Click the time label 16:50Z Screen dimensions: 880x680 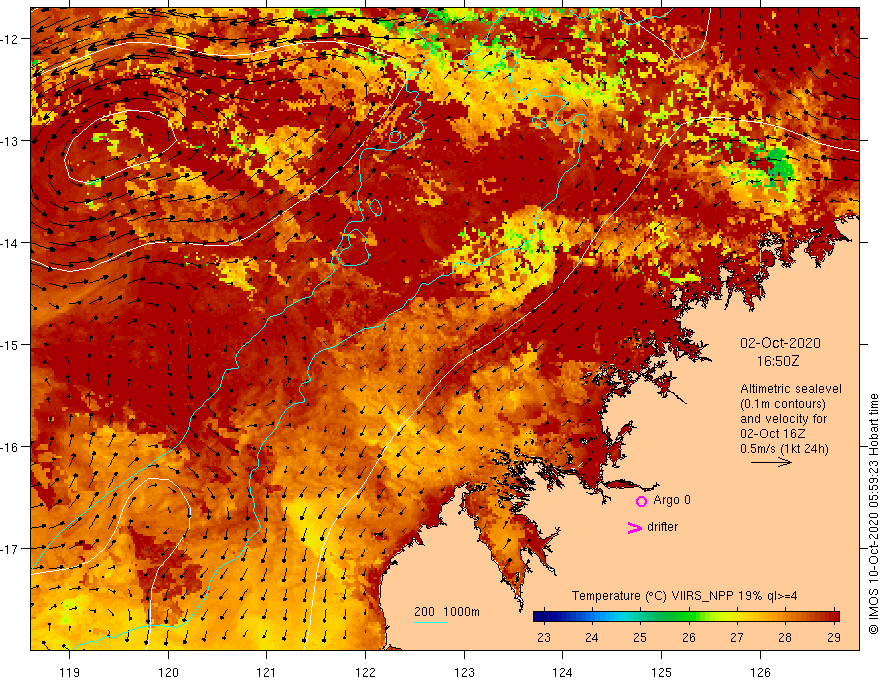click(778, 361)
